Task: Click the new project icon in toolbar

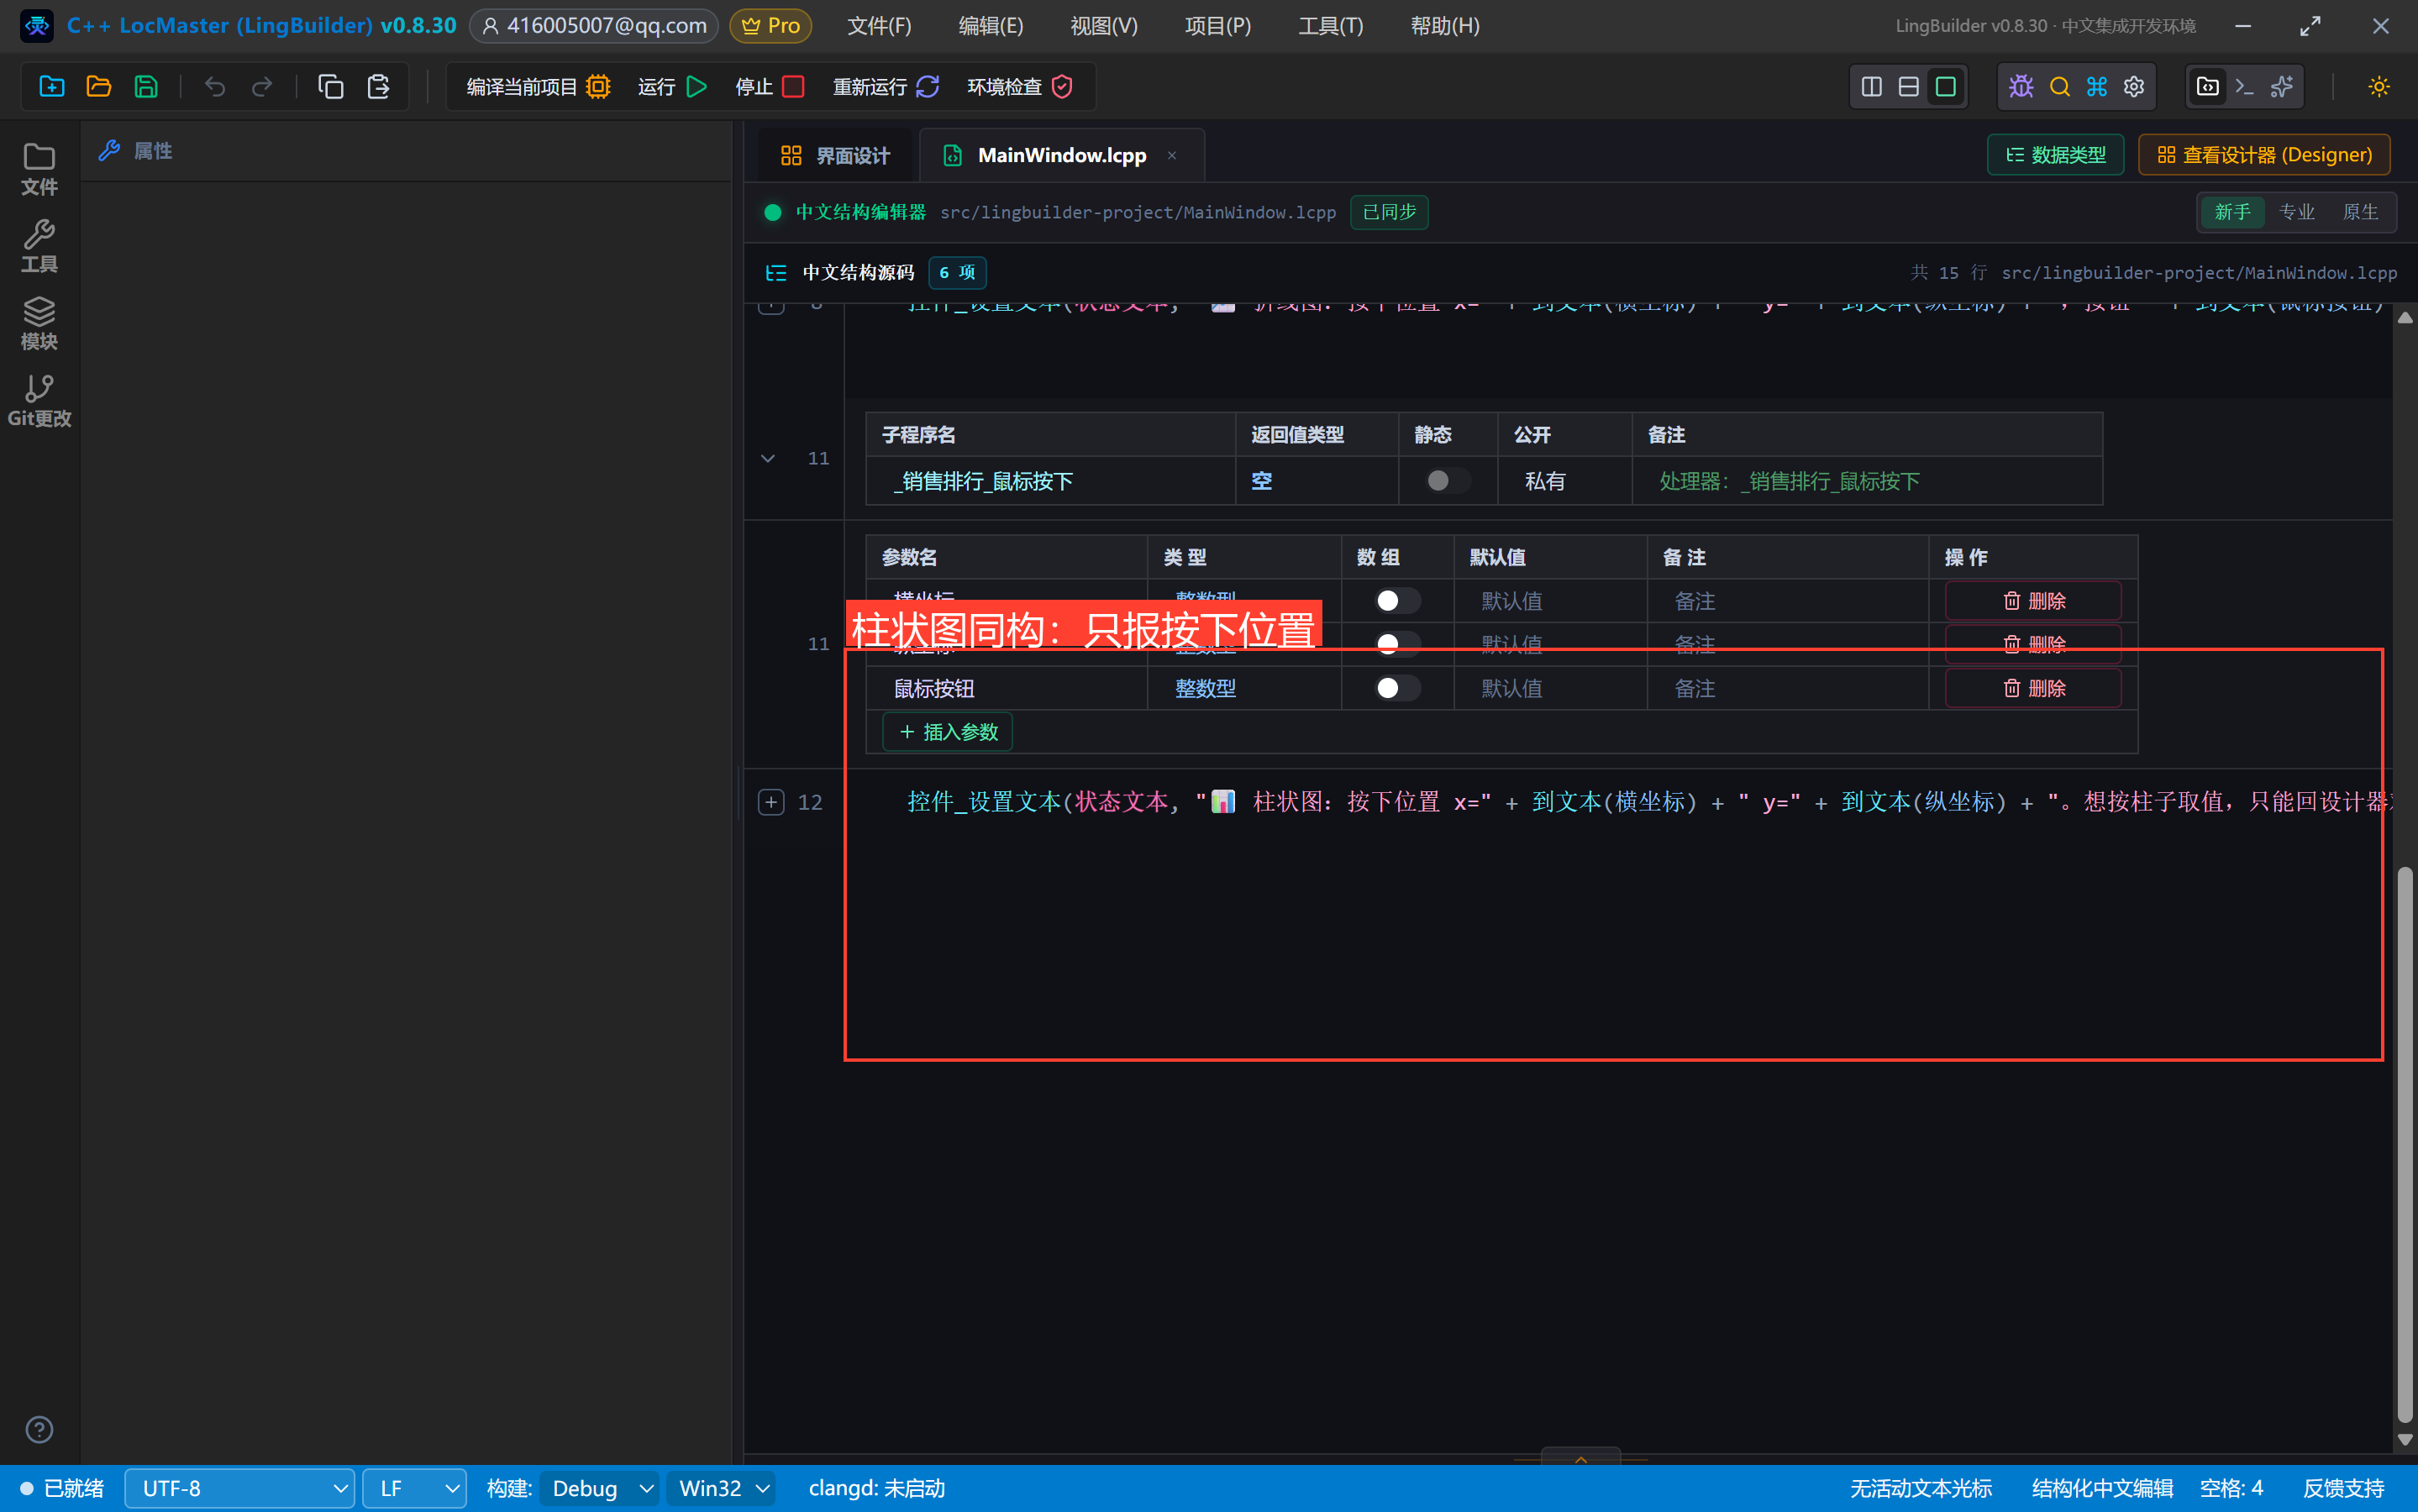Action: [x=51, y=87]
